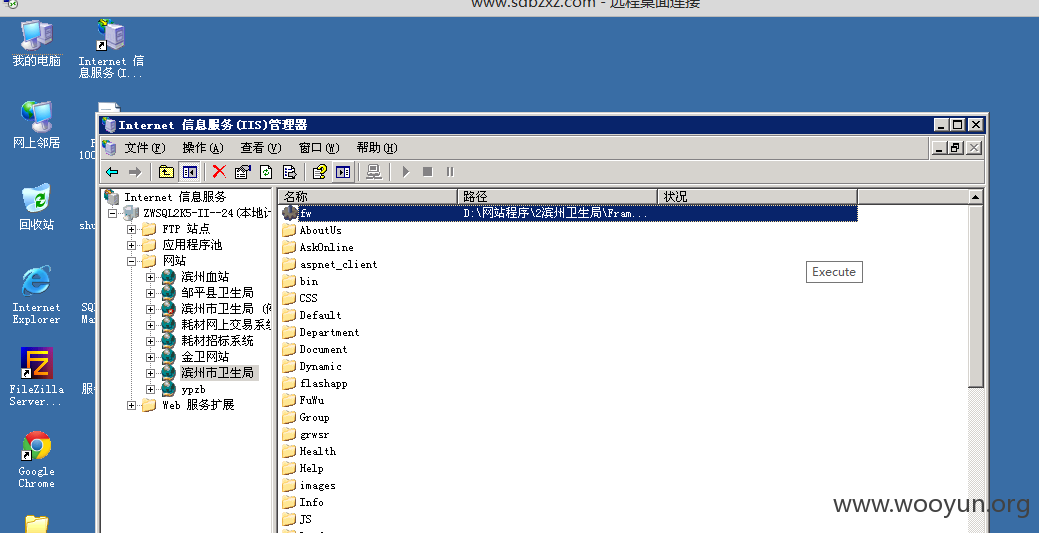This screenshot has height=533, width=1039.
Task: Launch Google Chrome desktop icon
Action: pyautogui.click(x=36, y=460)
